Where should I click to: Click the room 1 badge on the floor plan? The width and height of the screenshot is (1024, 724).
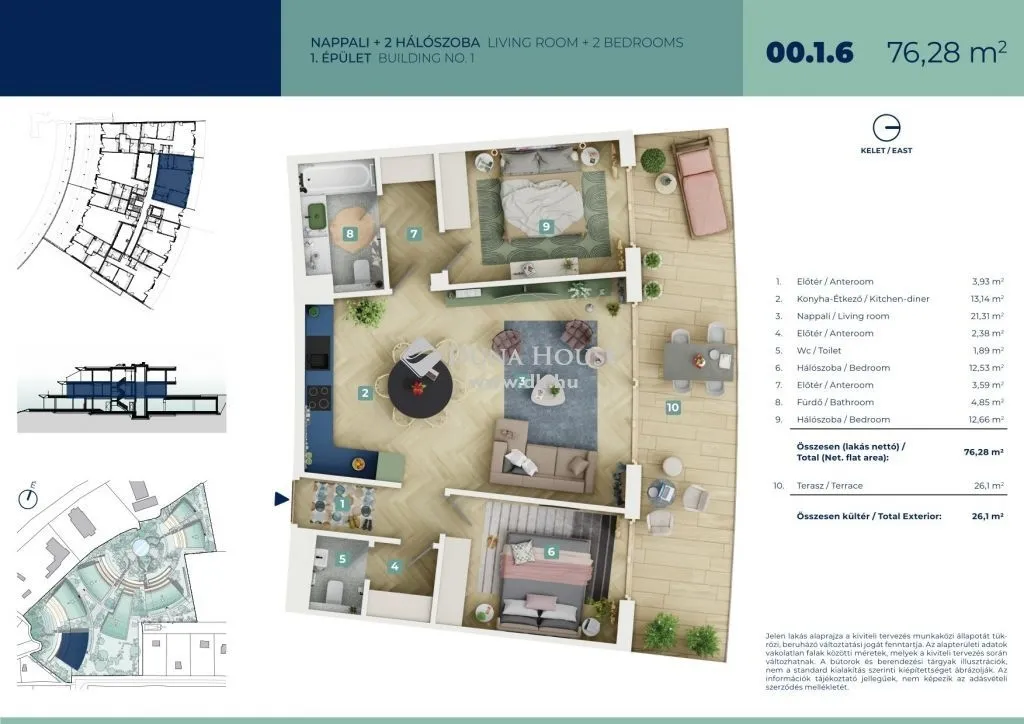[342, 503]
